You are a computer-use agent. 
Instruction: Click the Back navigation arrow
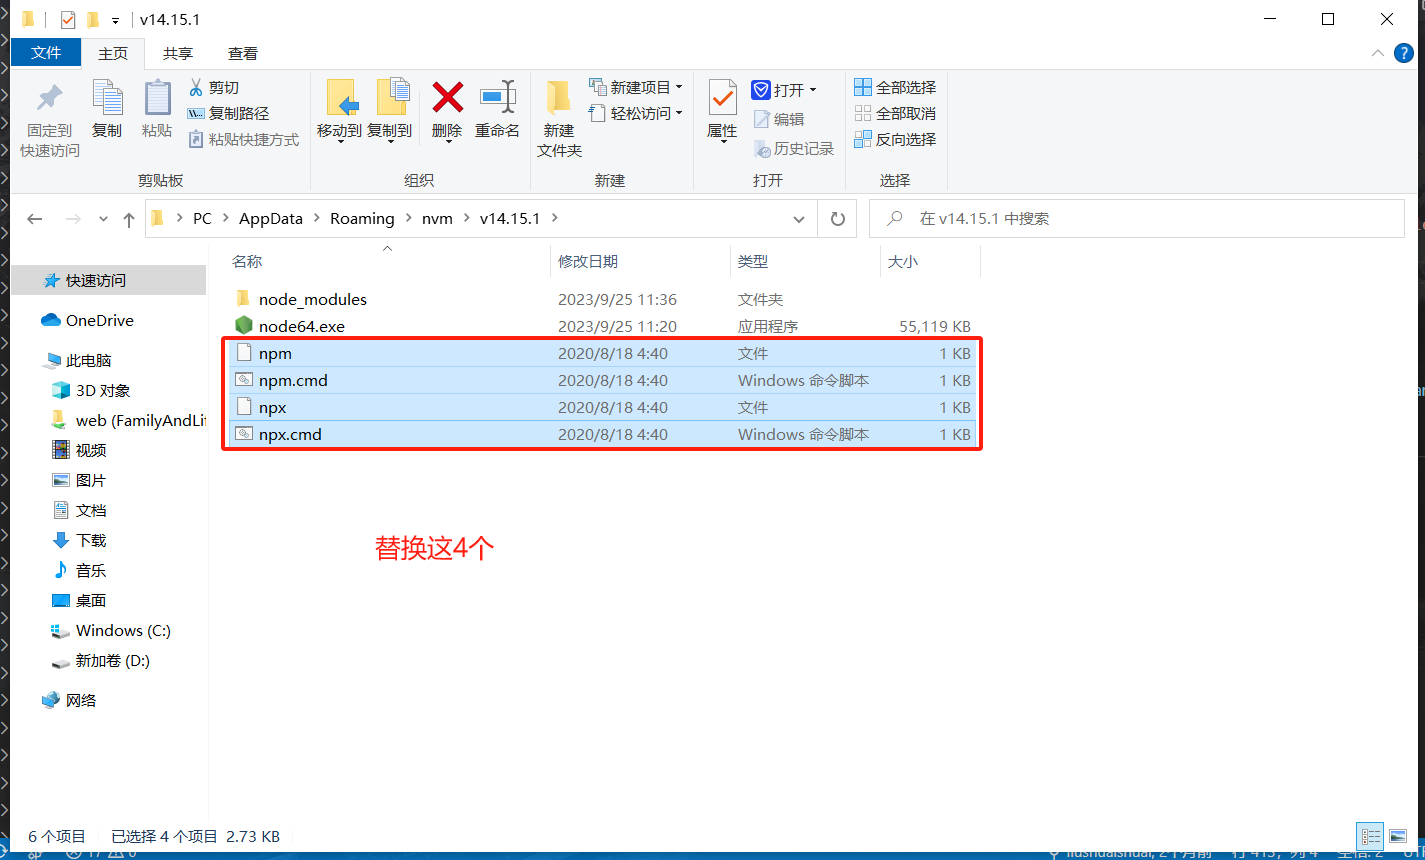pos(35,219)
